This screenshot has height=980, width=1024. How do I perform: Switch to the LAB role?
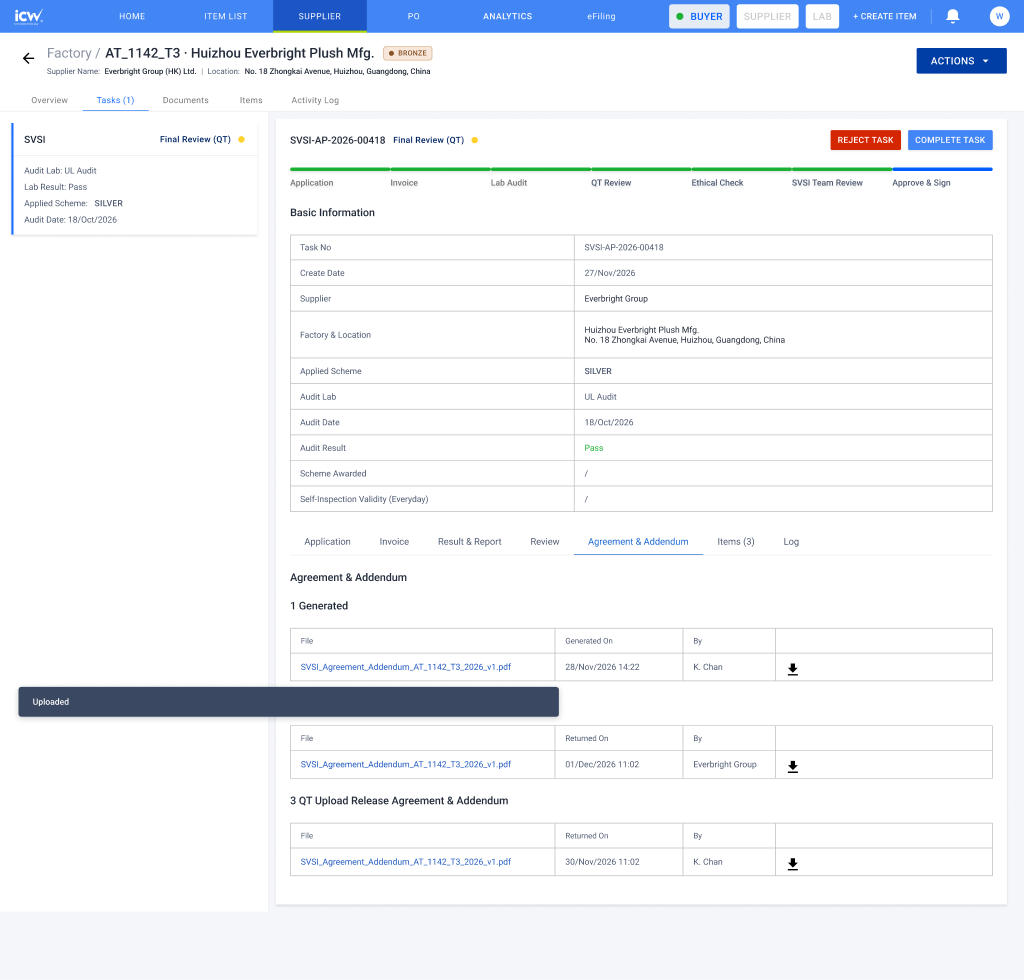click(822, 16)
